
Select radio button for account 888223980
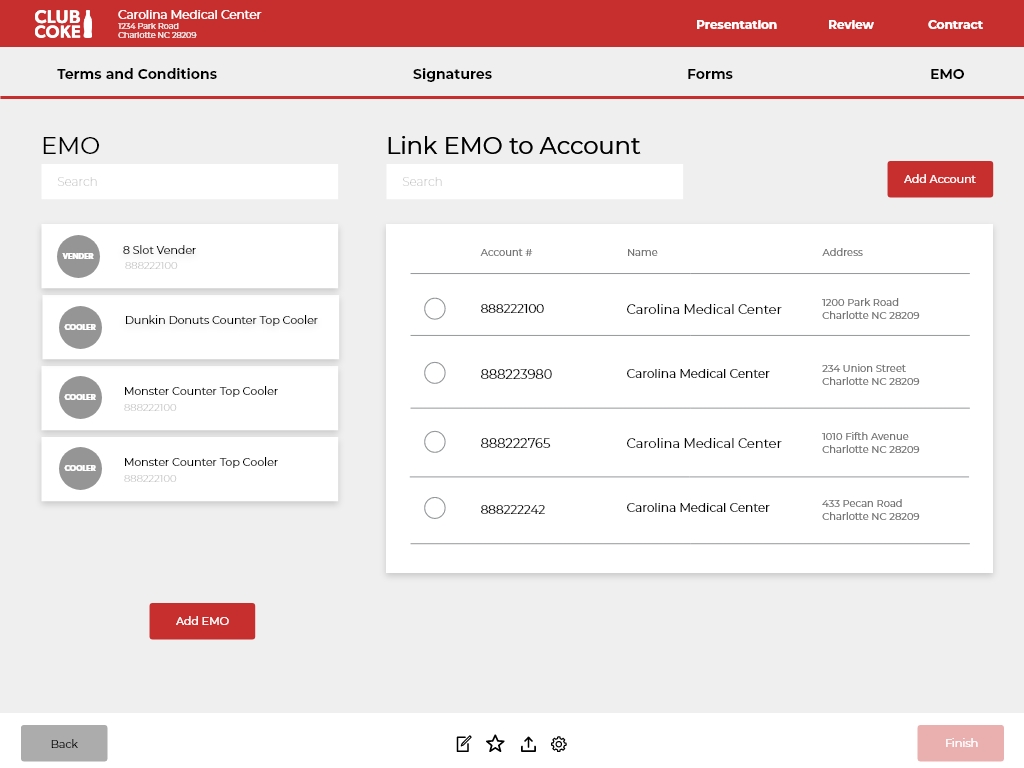pos(435,373)
